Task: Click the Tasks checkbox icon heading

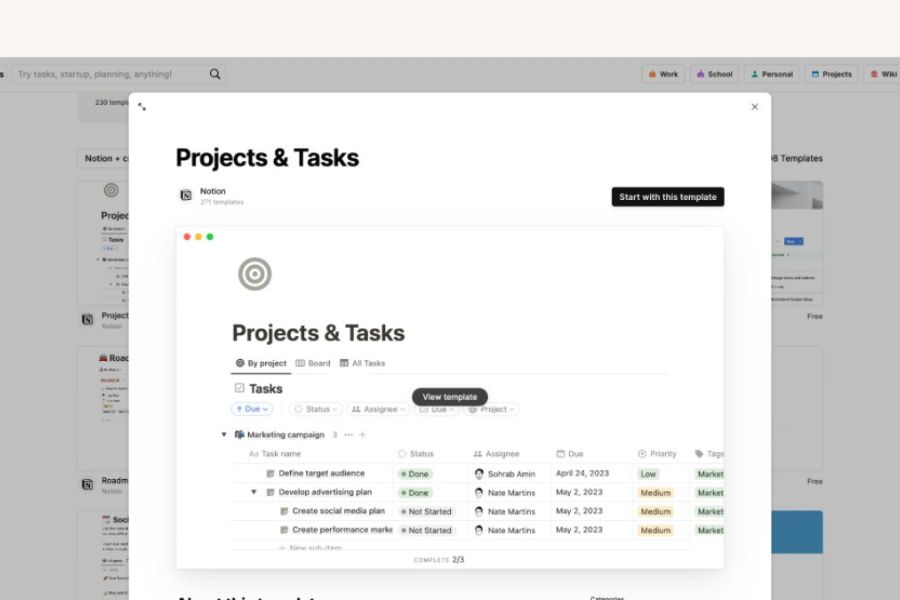Action: pos(239,388)
